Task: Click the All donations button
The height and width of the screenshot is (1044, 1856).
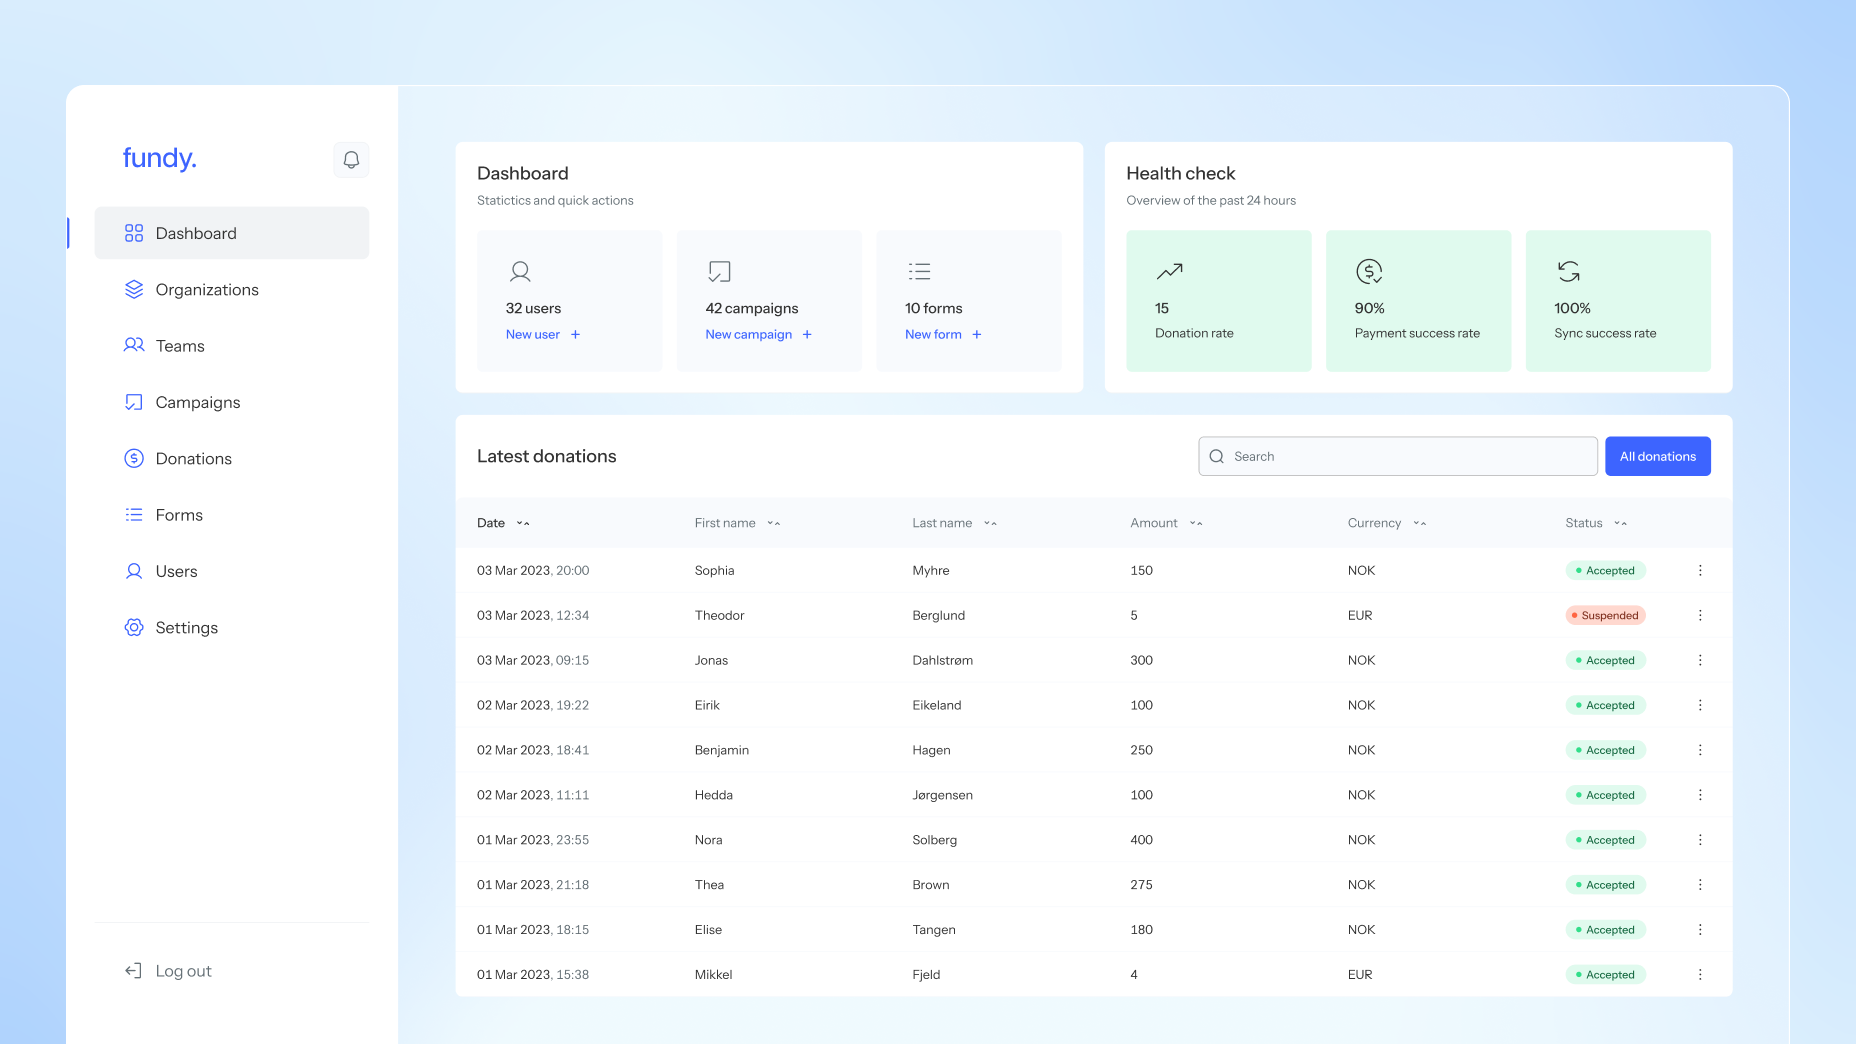Action: pos(1657,457)
